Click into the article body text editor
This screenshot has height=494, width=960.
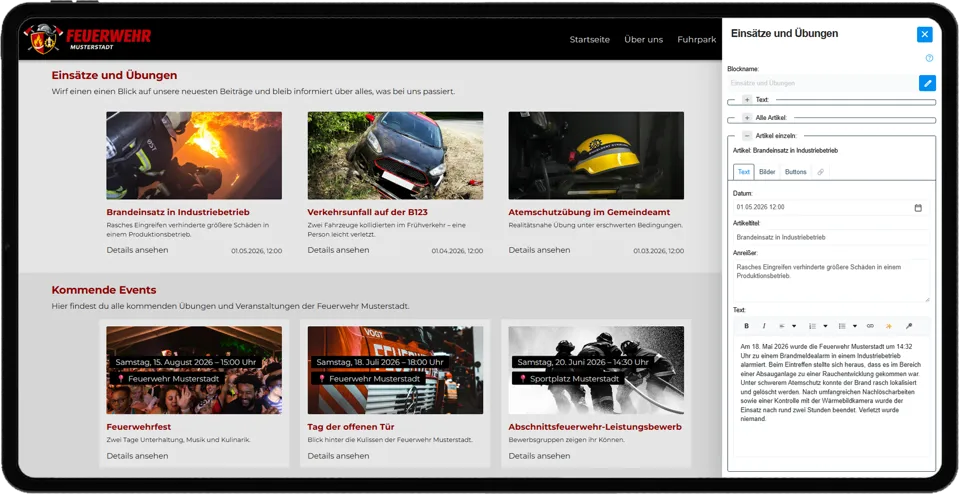(831, 397)
